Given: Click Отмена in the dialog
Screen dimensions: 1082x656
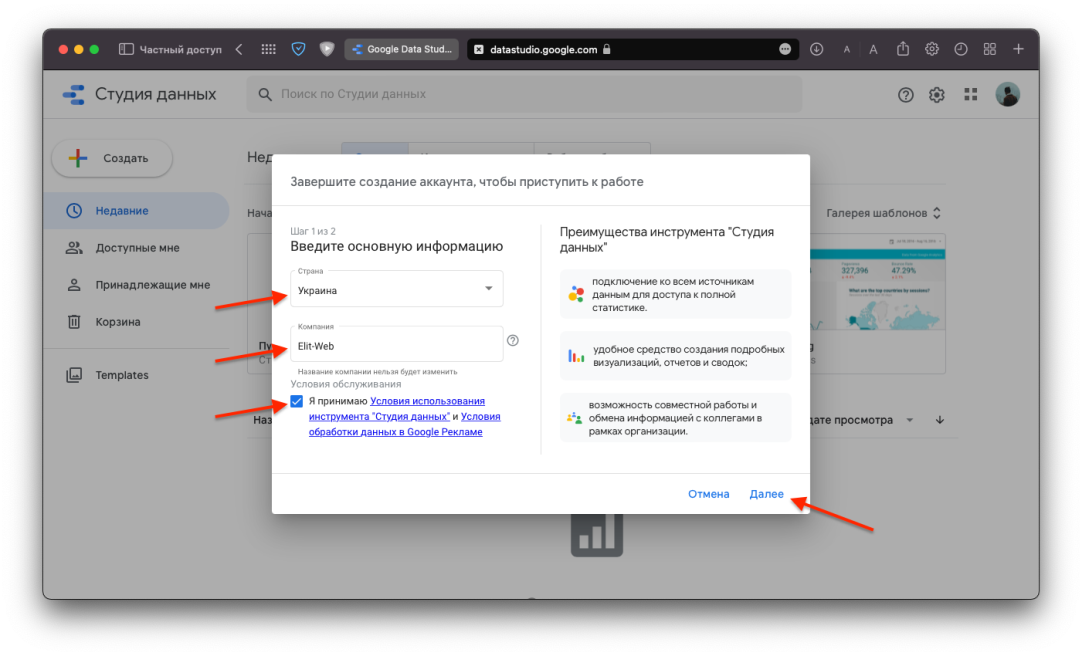Looking at the screenshot, I should 709,494.
